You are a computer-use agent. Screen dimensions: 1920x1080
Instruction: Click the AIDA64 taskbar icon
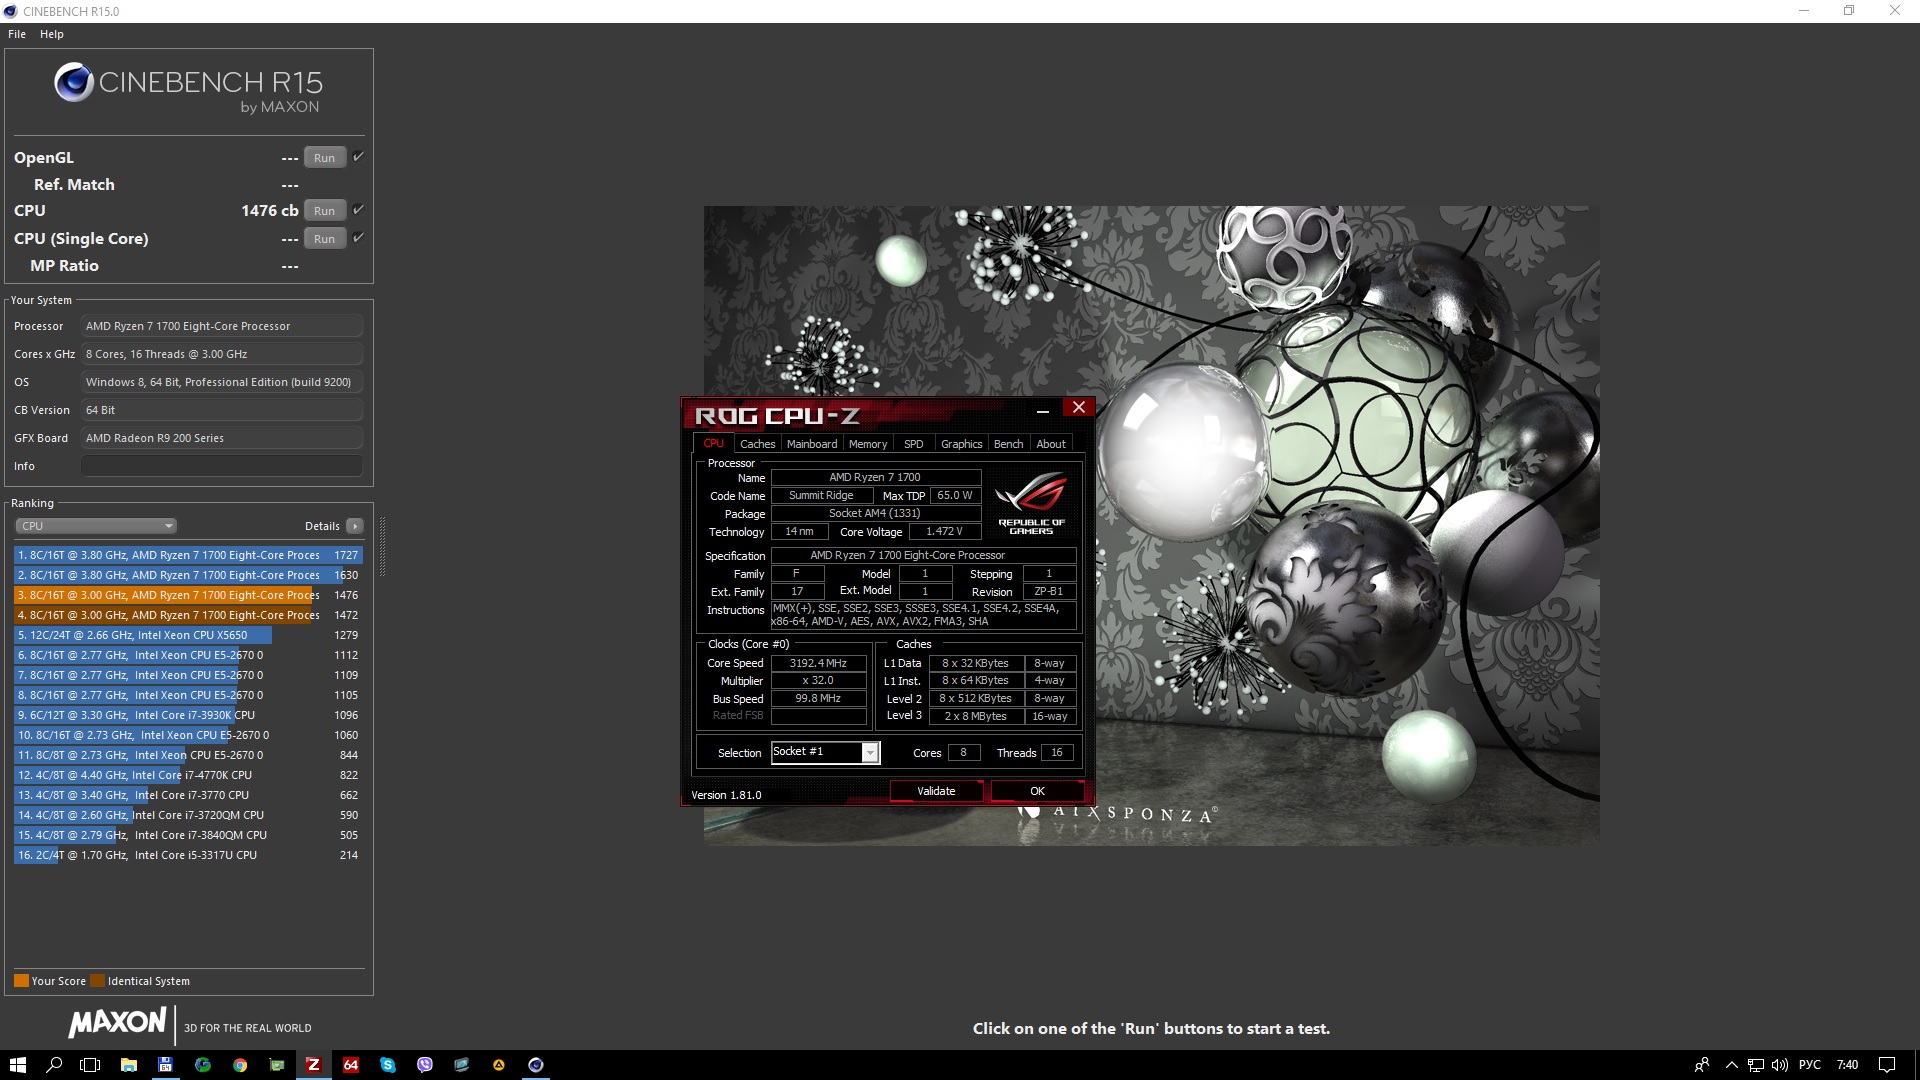tap(351, 1065)
